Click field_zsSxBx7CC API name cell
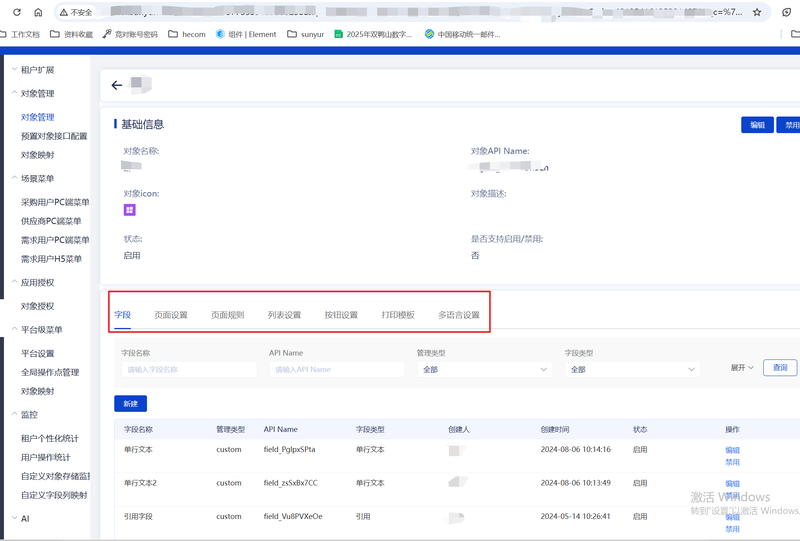Viewport: 800px width, 541px height. tap(290, 483)
